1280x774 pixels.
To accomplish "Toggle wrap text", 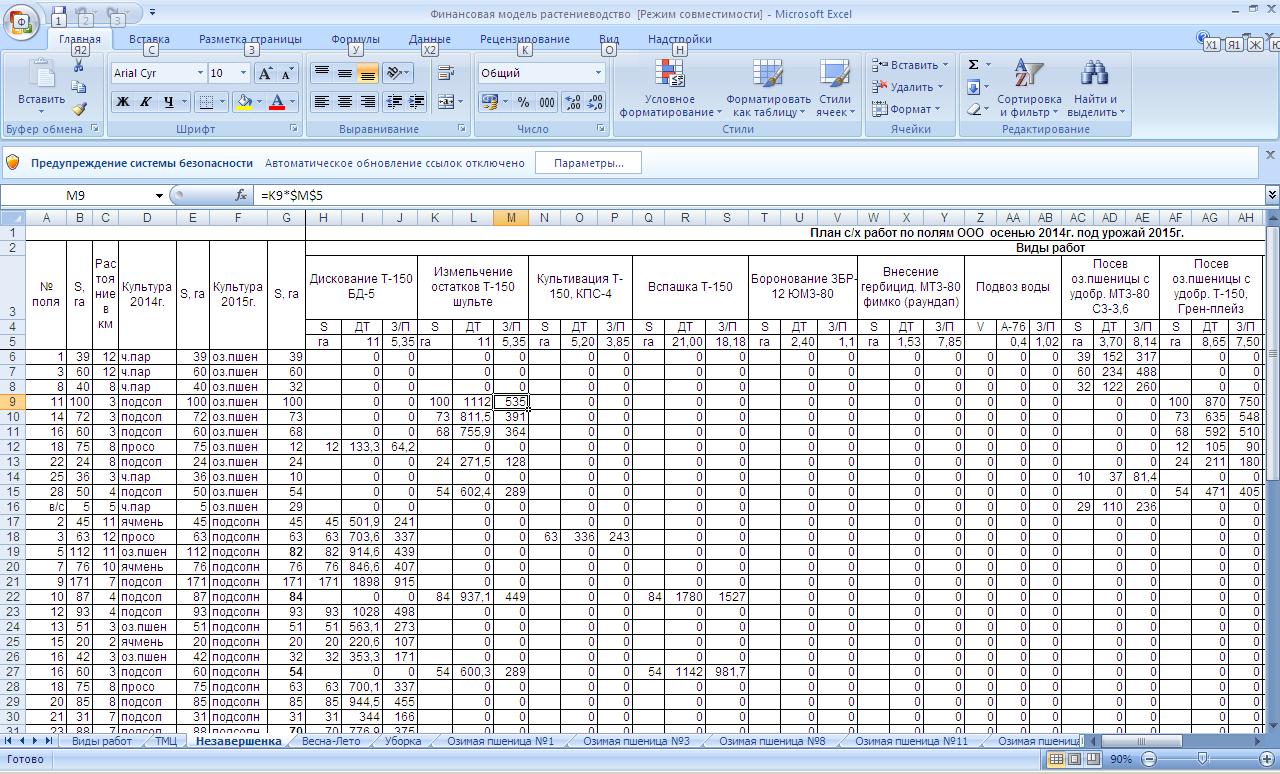I will pyautogui.click(x=446, y=73).
